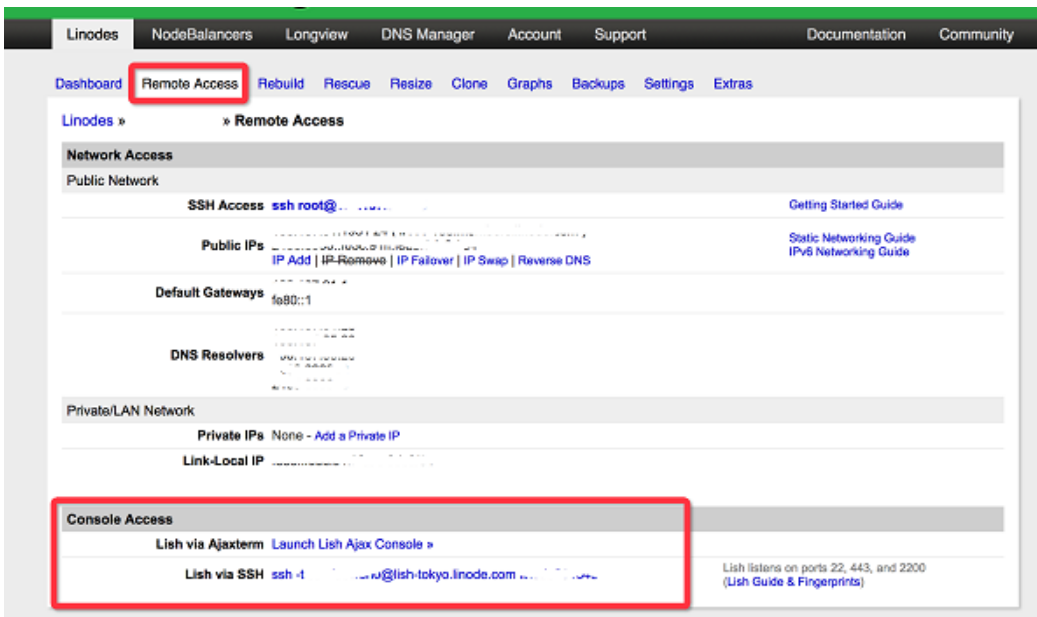The height and width of the screenshot is (617, 1037).
Task: Open Documentation in the top bar
Action: coord(856,34)
